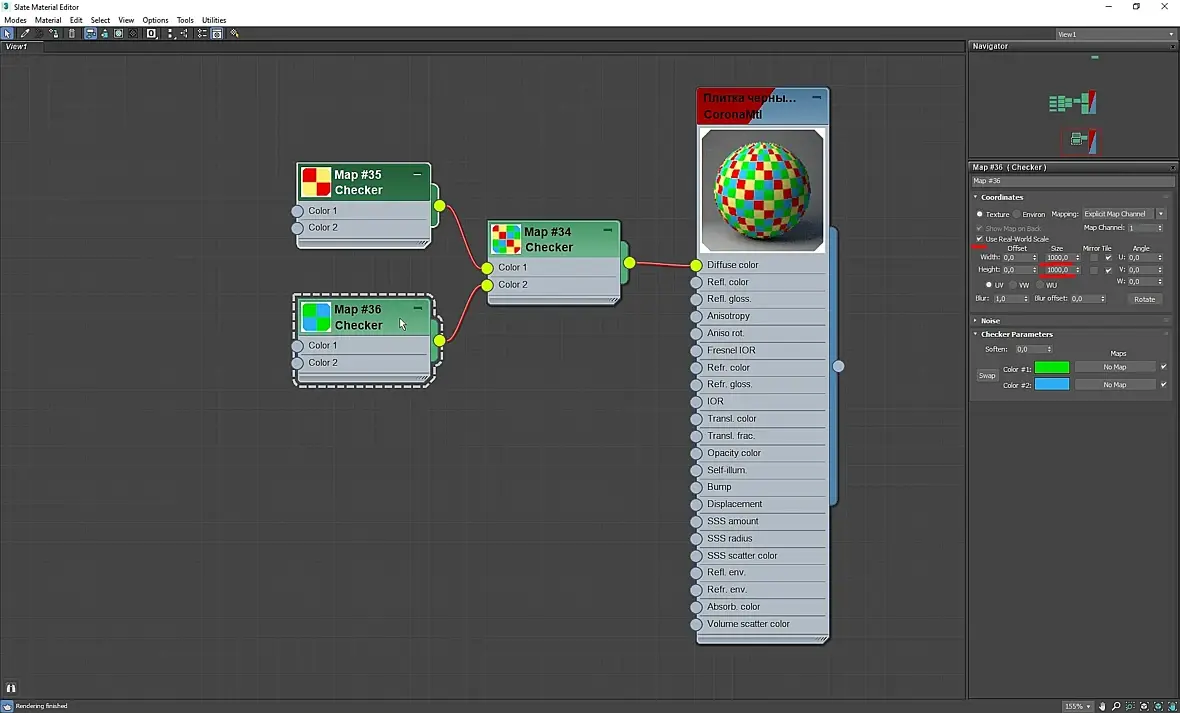Viewport: 1180px width, 713px height.
Task: Activate the Zoom magnifier tool
Action: (1116, 706)
